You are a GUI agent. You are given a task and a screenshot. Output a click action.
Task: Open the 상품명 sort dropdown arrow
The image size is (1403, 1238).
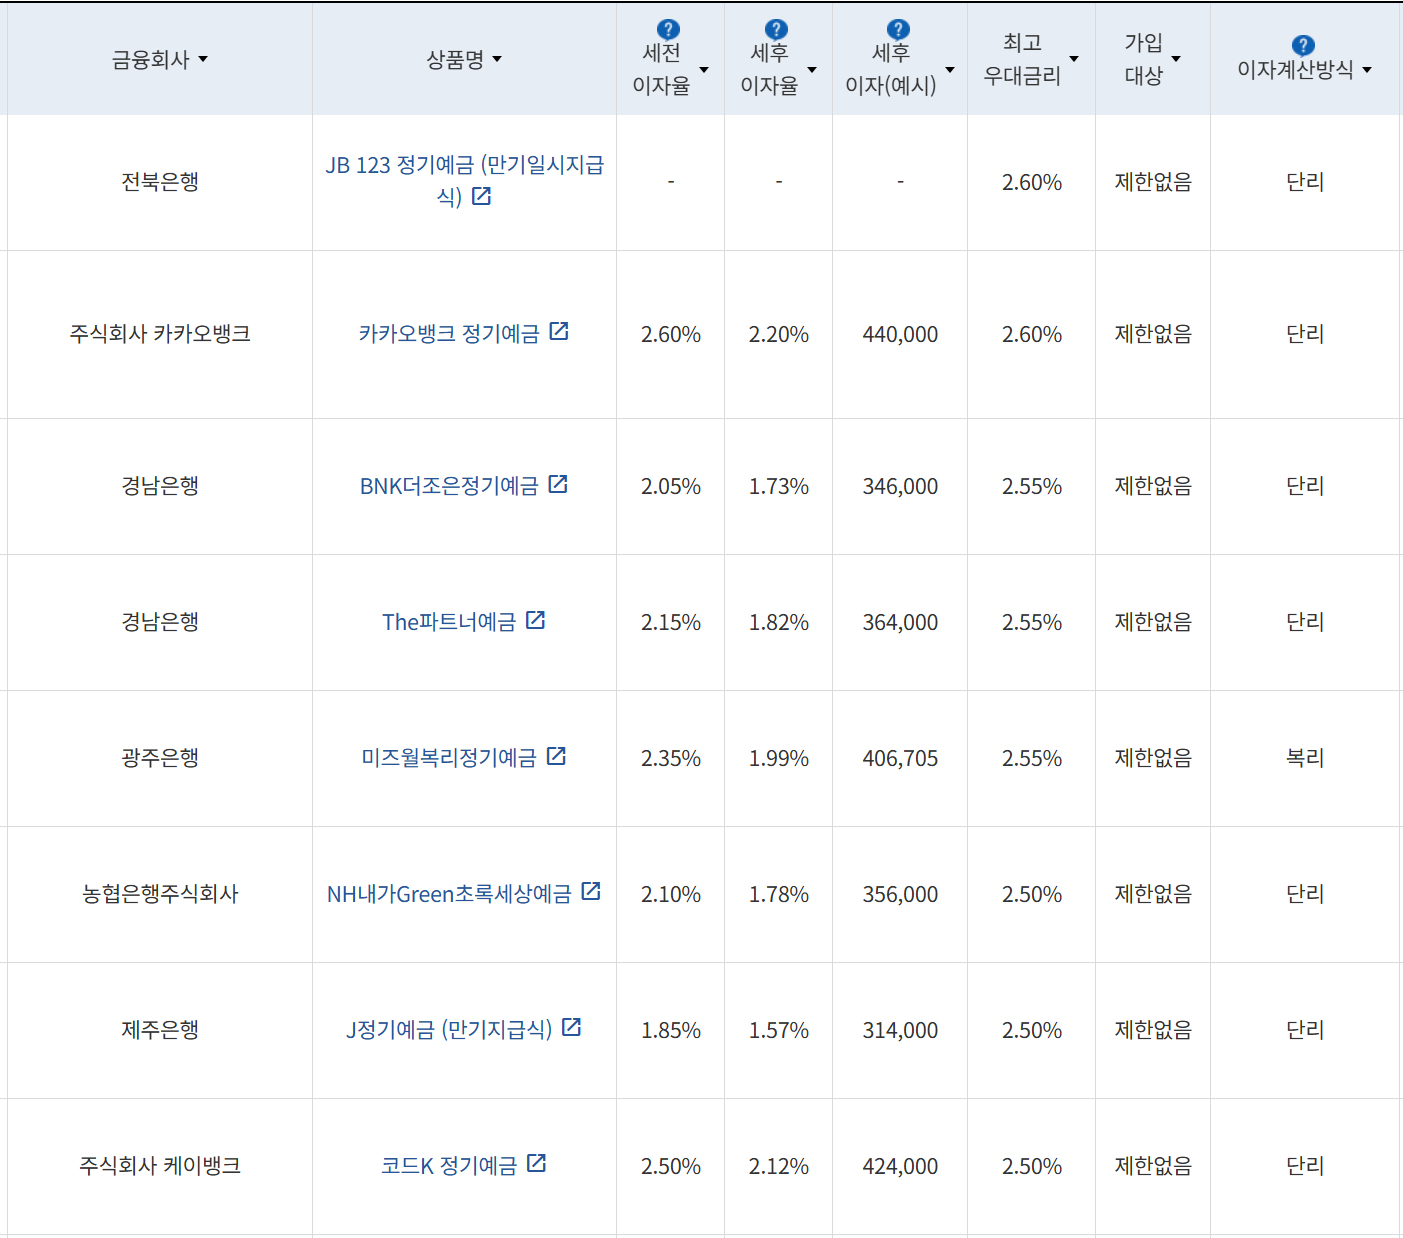click(500, 60)
